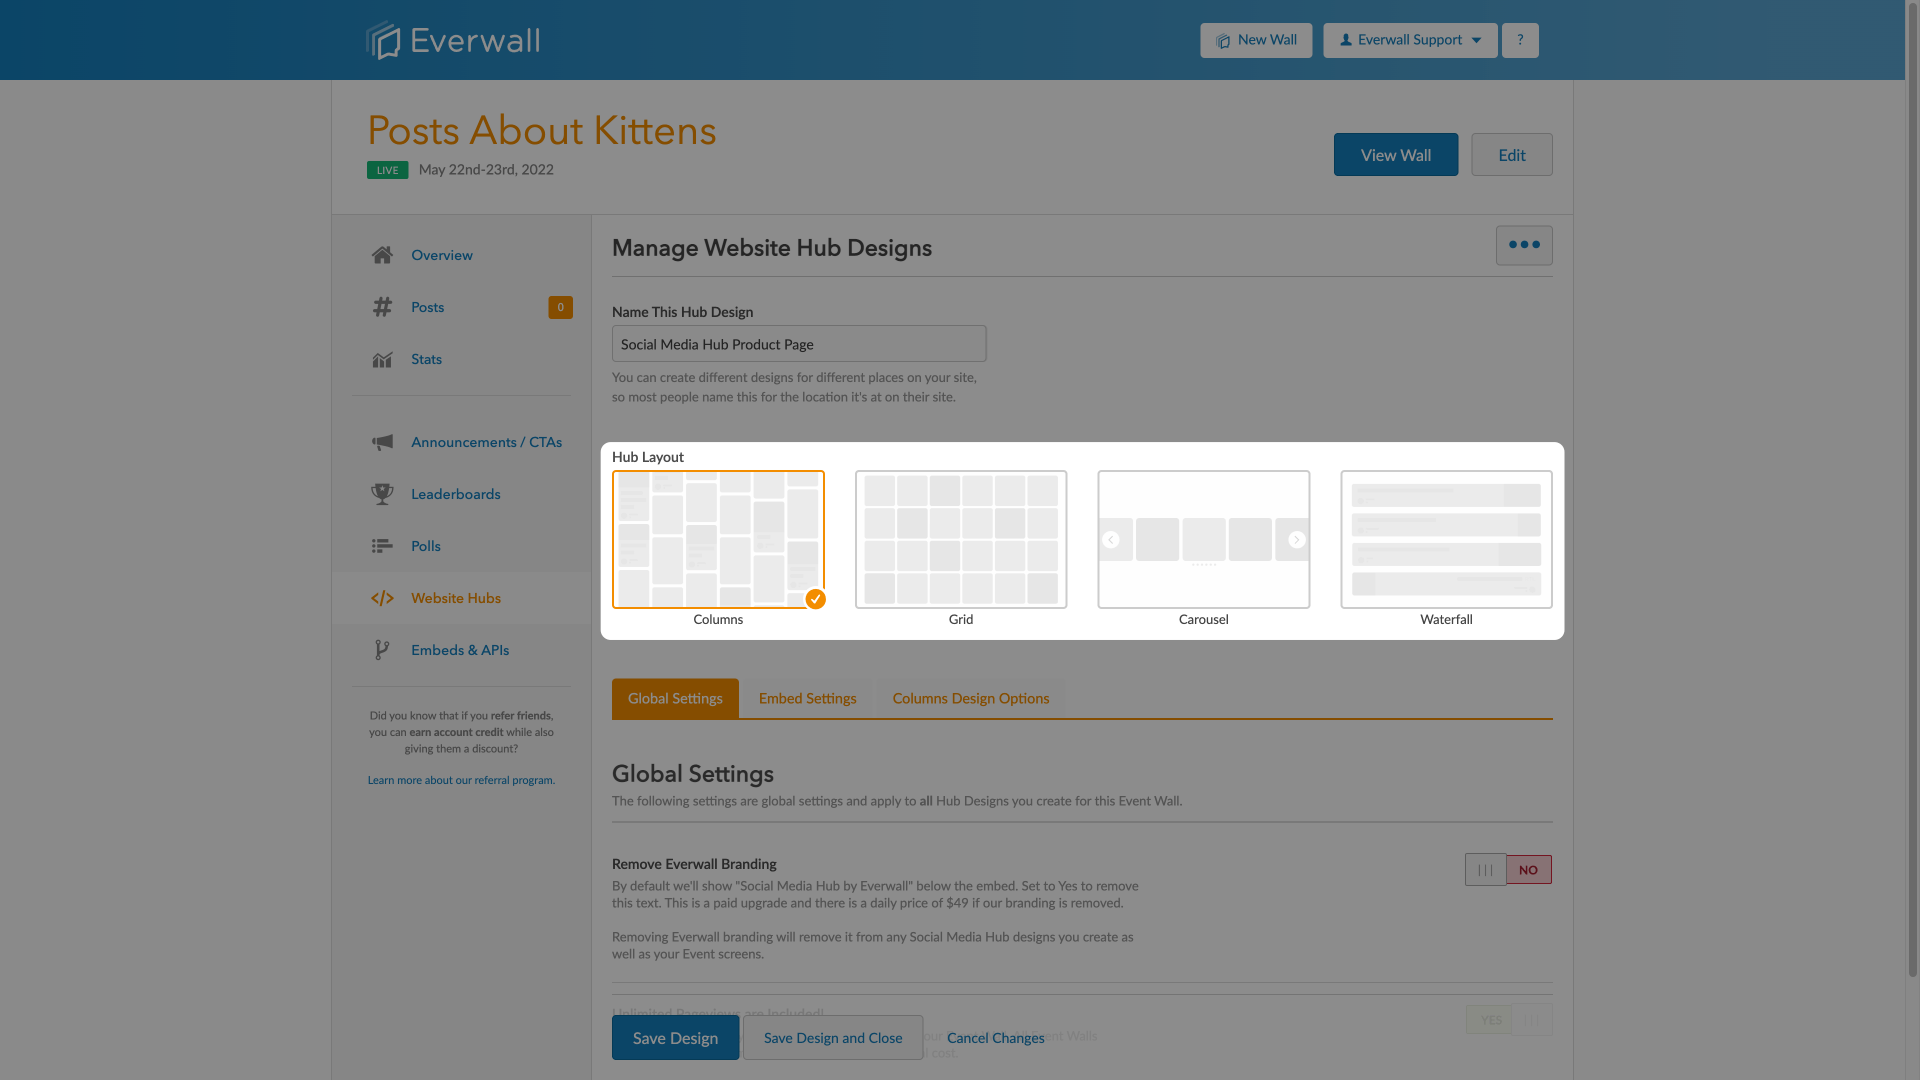Click the New Wall button
This screenshot has width=1920, height=1080.
1256,40
